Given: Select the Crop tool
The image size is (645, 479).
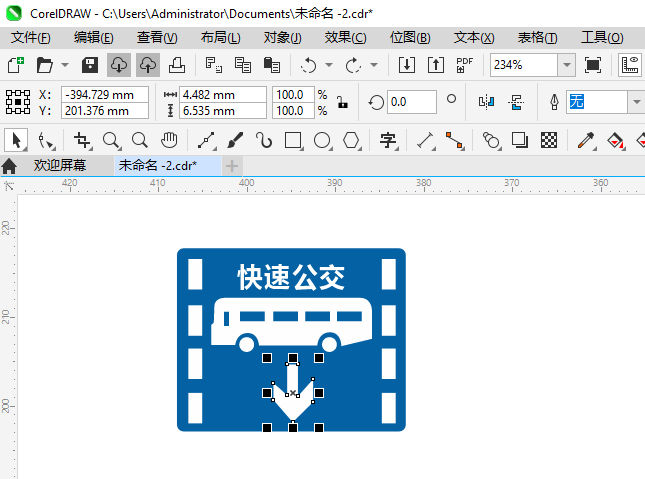Looking at the screenshot, I should [82, 140].
